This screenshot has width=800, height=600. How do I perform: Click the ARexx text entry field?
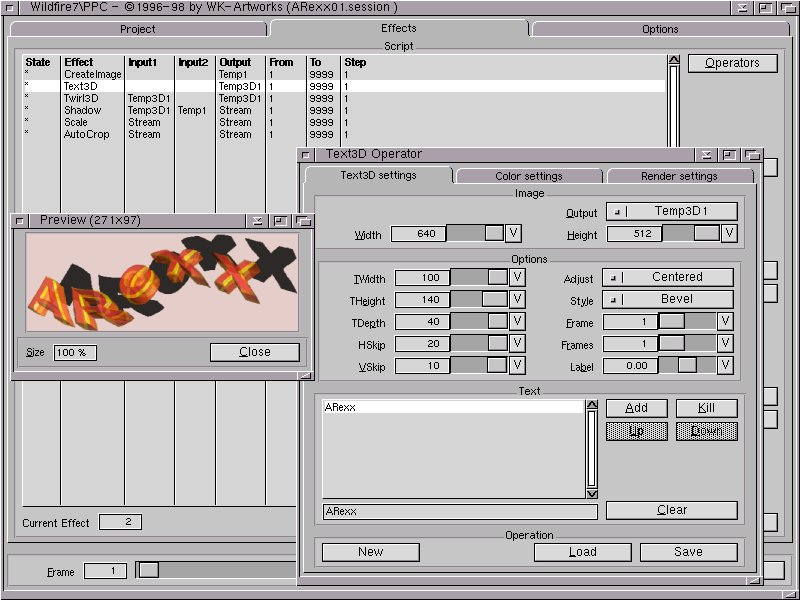460,512
